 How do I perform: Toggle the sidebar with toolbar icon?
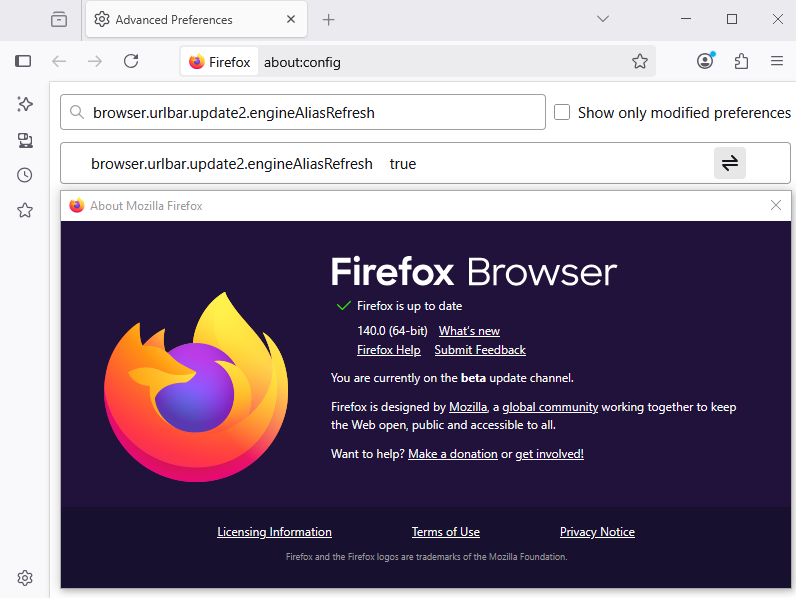click(23, 61)
